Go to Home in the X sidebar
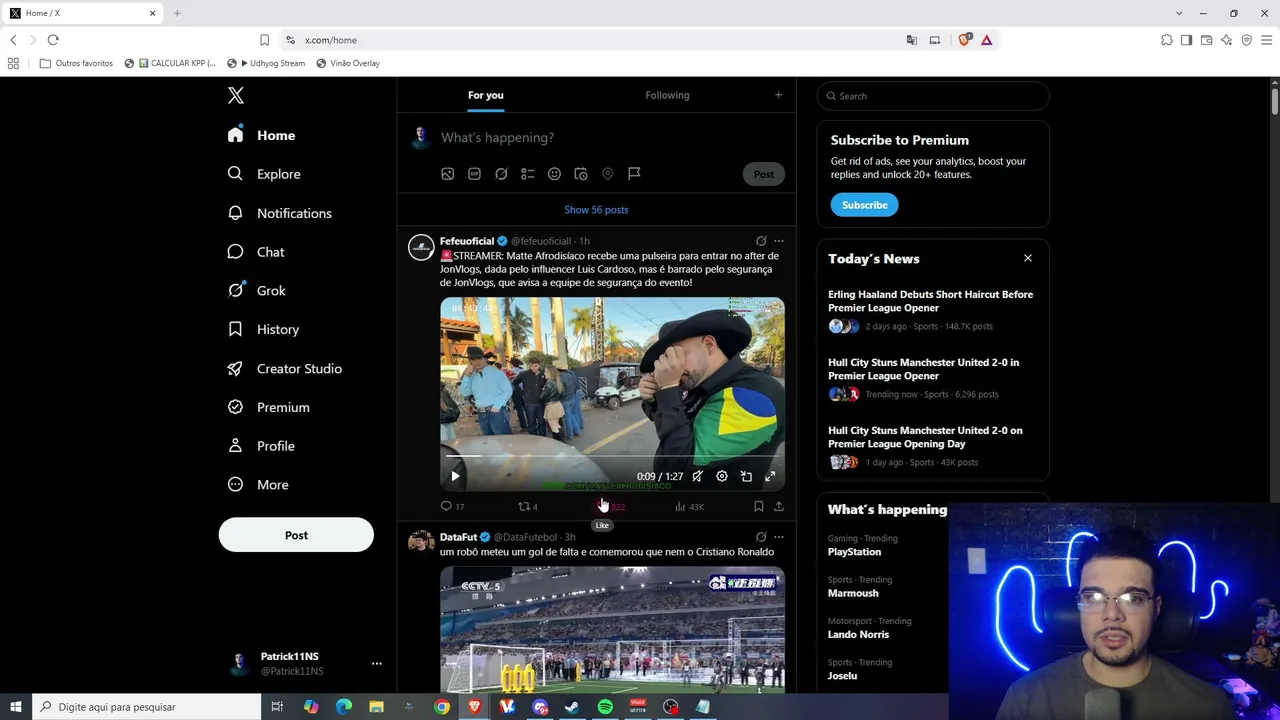This screenshot has width=1280, height=720. [261, 135]
